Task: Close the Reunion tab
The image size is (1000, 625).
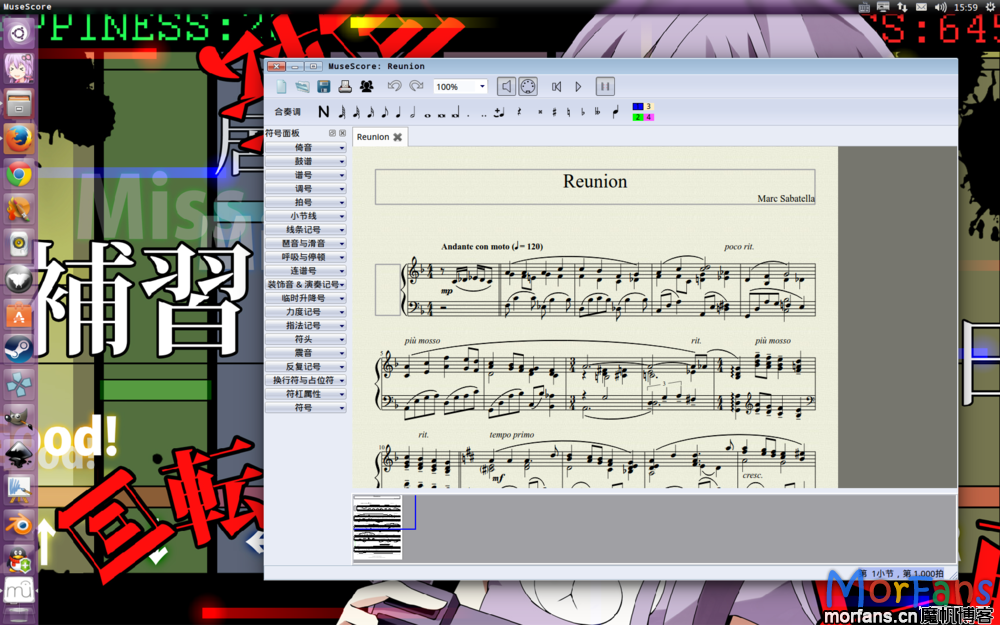Action: pos(397,137)
